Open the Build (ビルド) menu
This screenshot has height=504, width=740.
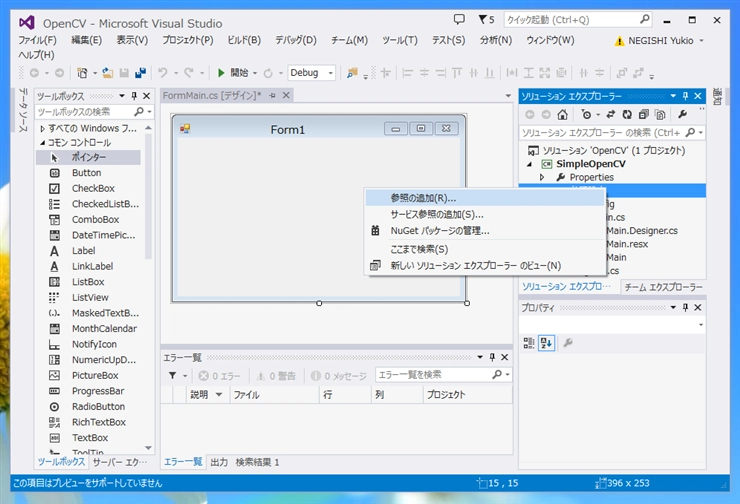[x=244, y=40]
